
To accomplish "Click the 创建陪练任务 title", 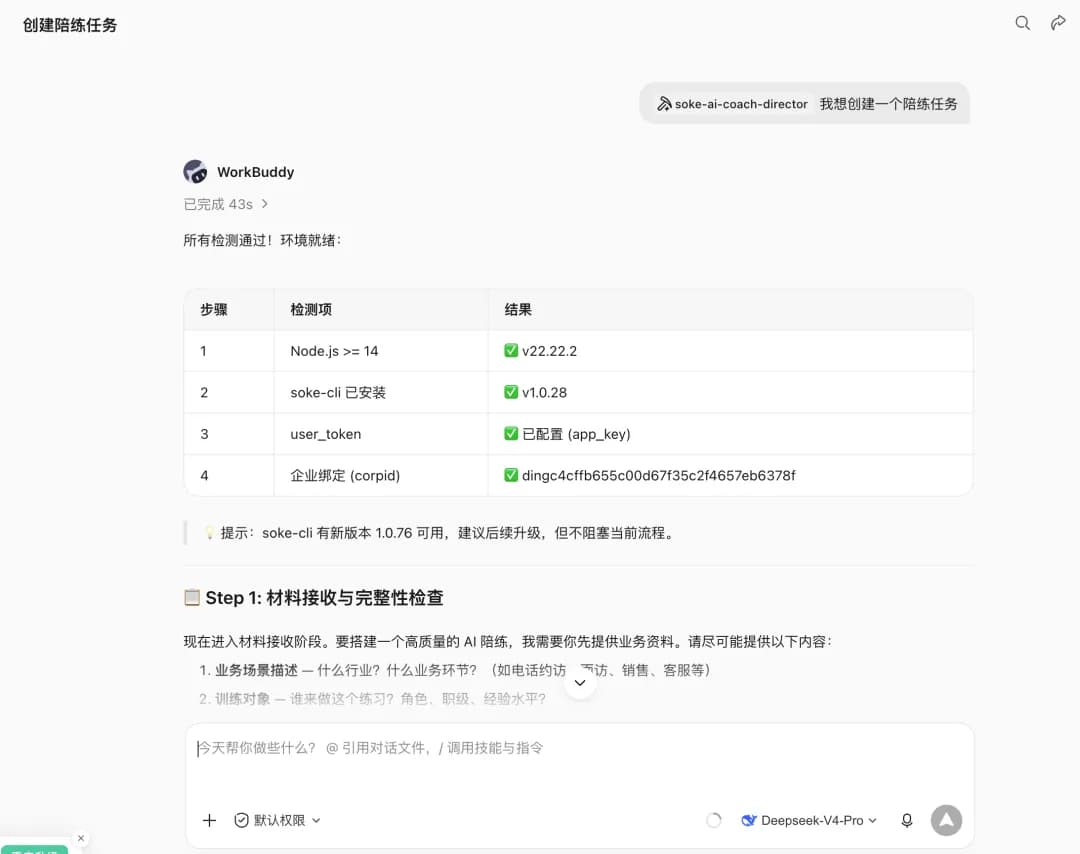I will pos(70,25).
